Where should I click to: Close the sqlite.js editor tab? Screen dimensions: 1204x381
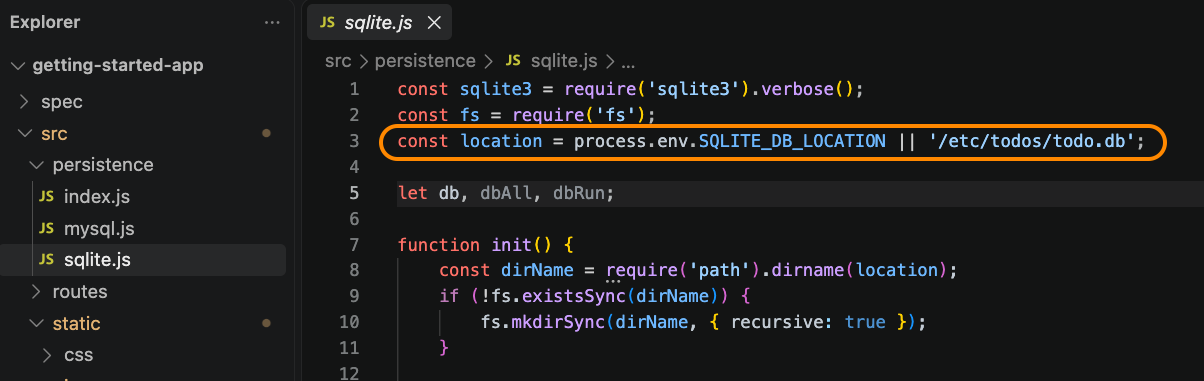pos(434,22)
